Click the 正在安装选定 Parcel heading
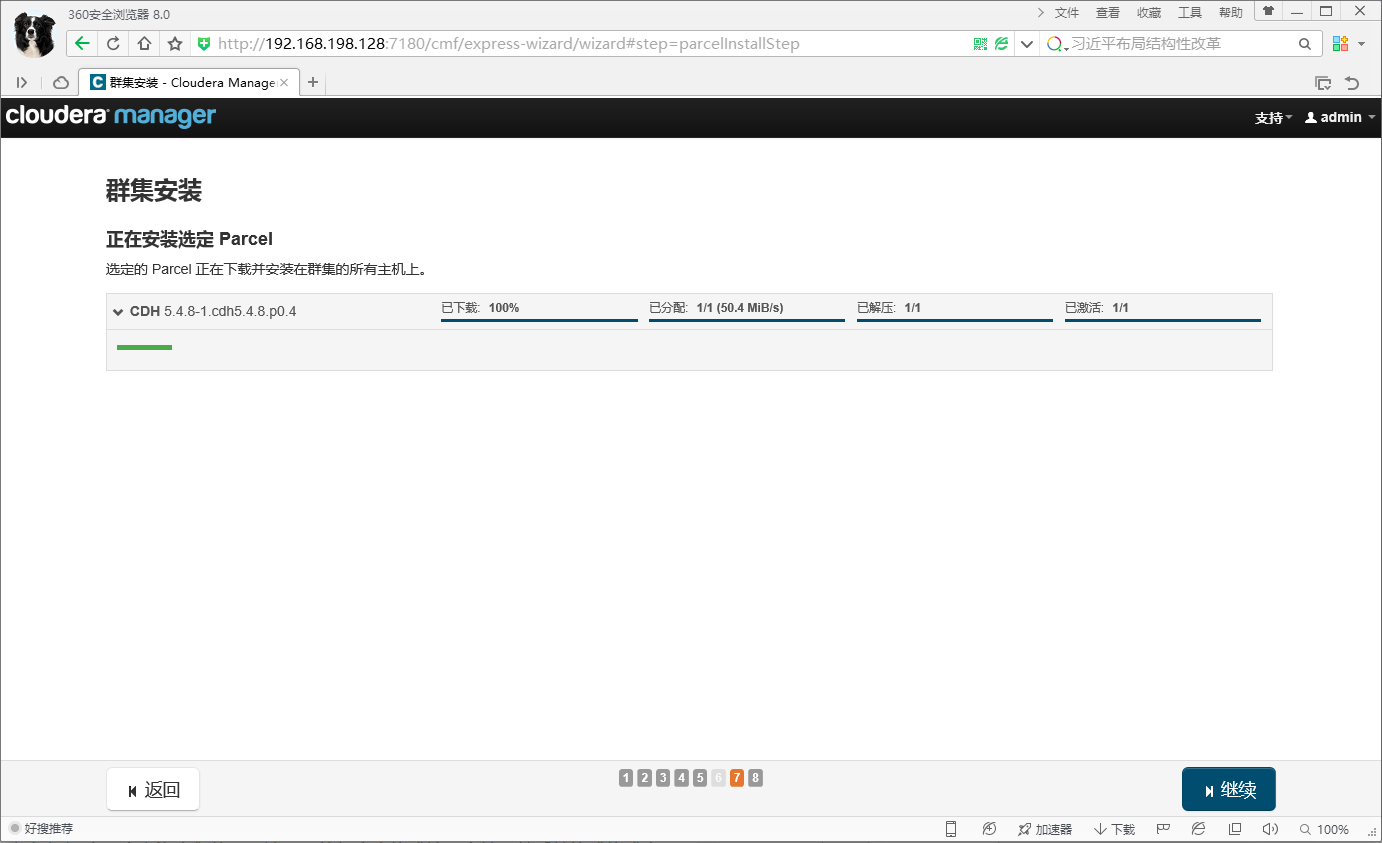 click(189, 239)
